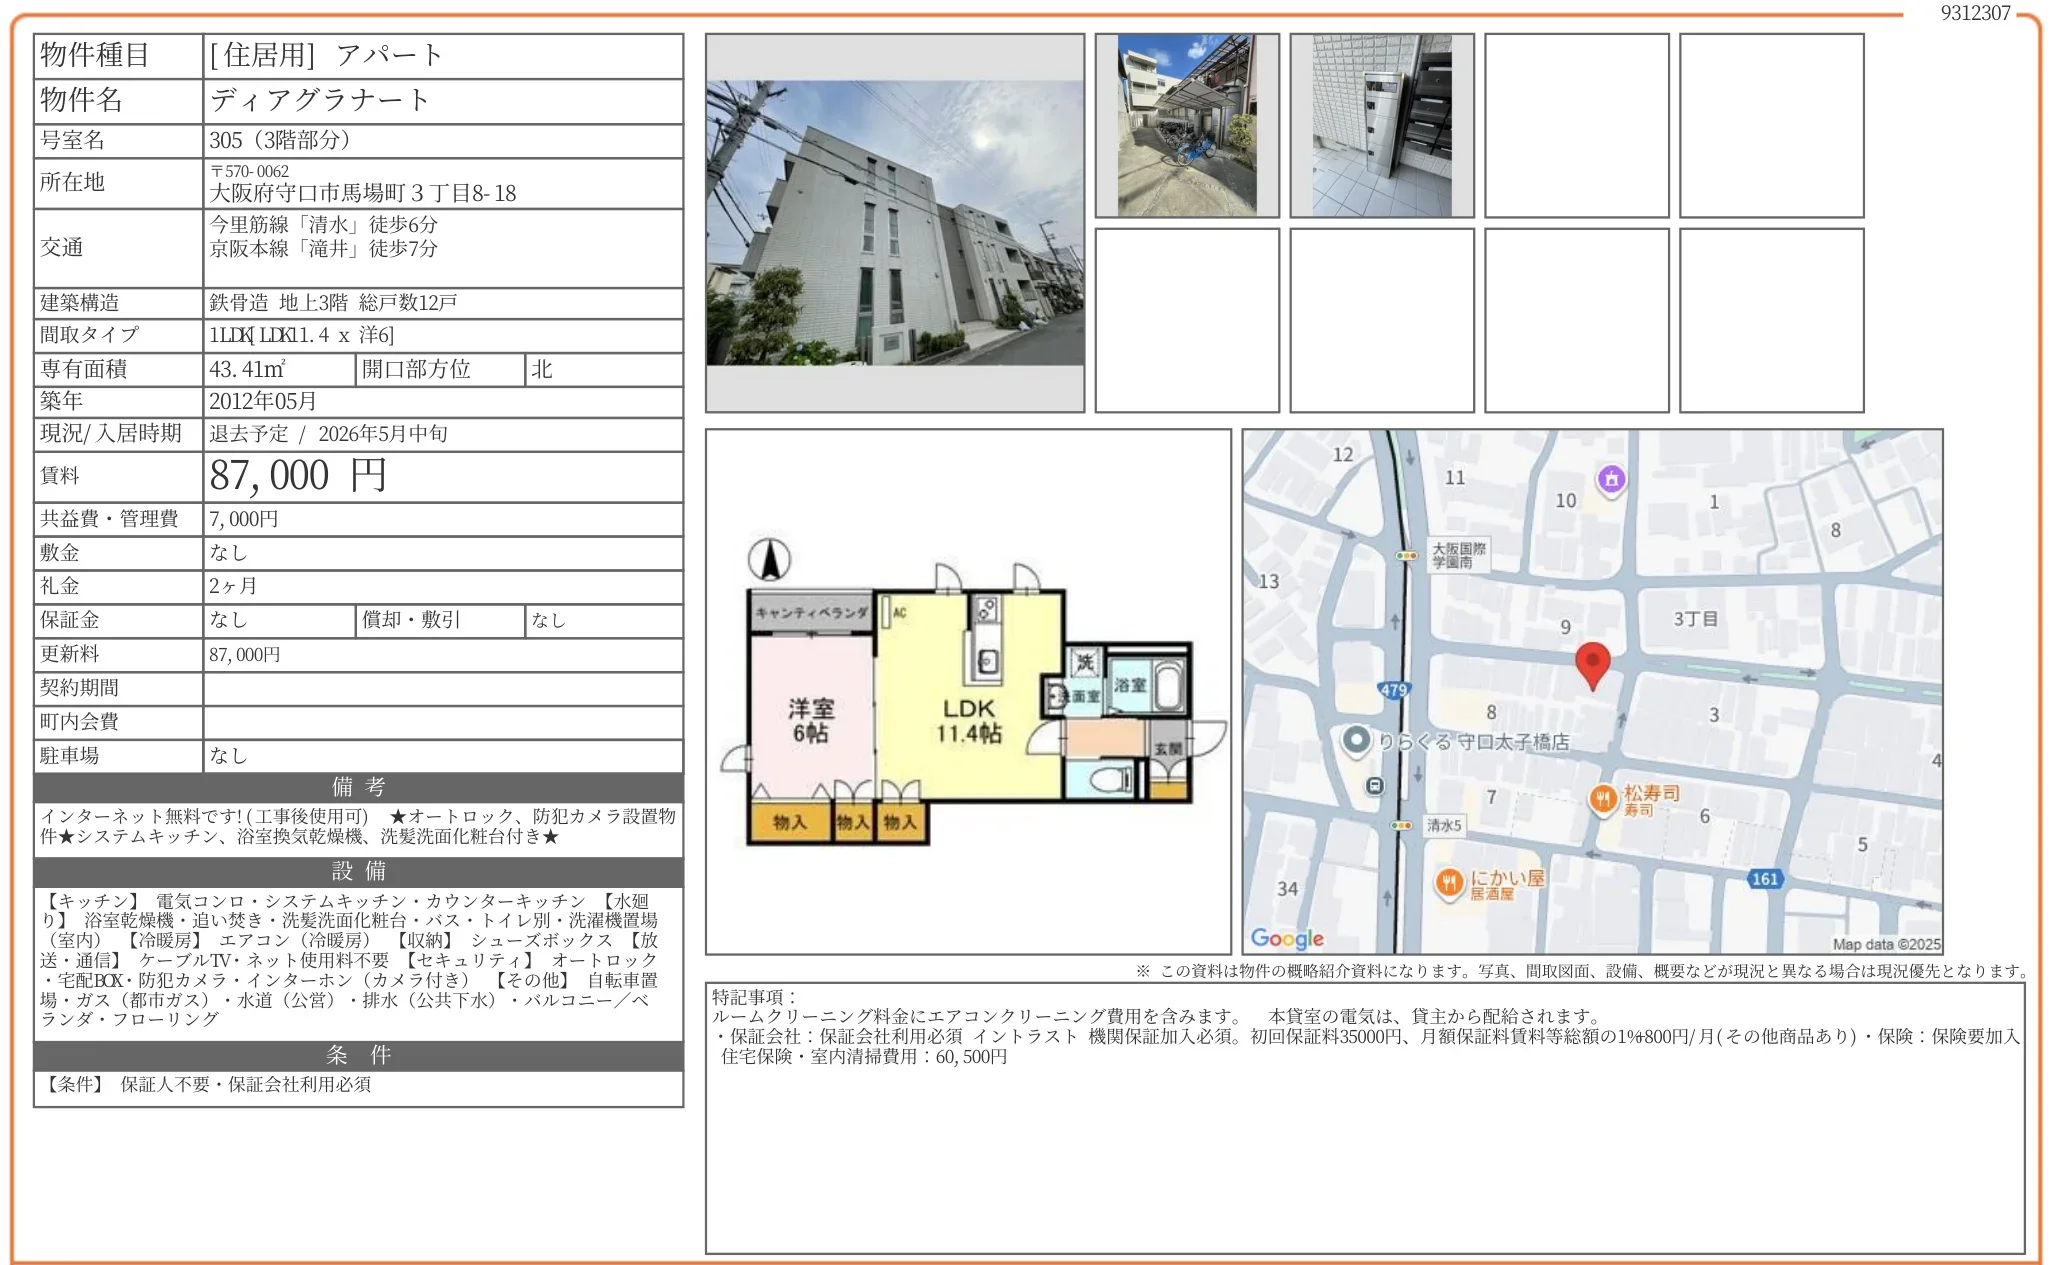Screen dimensions: 2056x1265
Task: Click the purple landmark marker on map
Action: click(x=1611, y=479)
